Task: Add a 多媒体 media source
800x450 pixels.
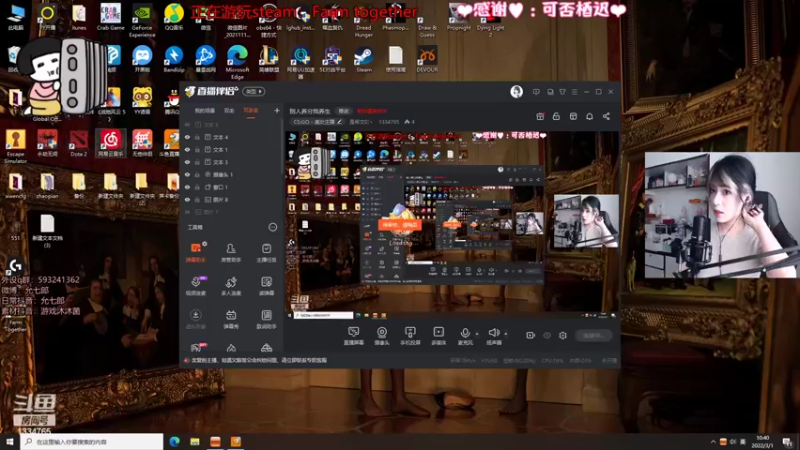Action: 438,336
